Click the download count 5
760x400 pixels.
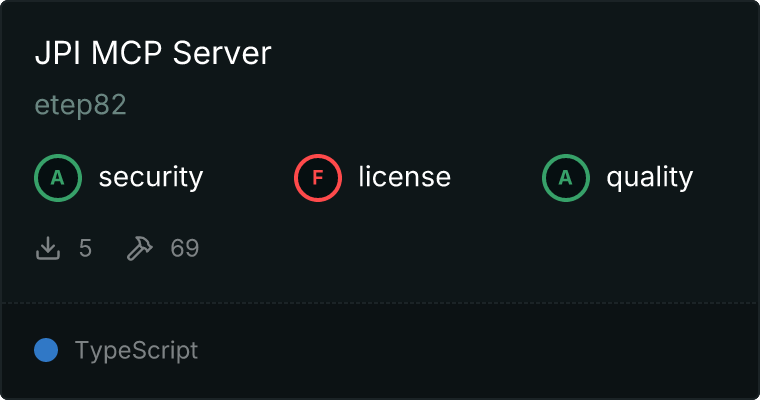point(85,248)
